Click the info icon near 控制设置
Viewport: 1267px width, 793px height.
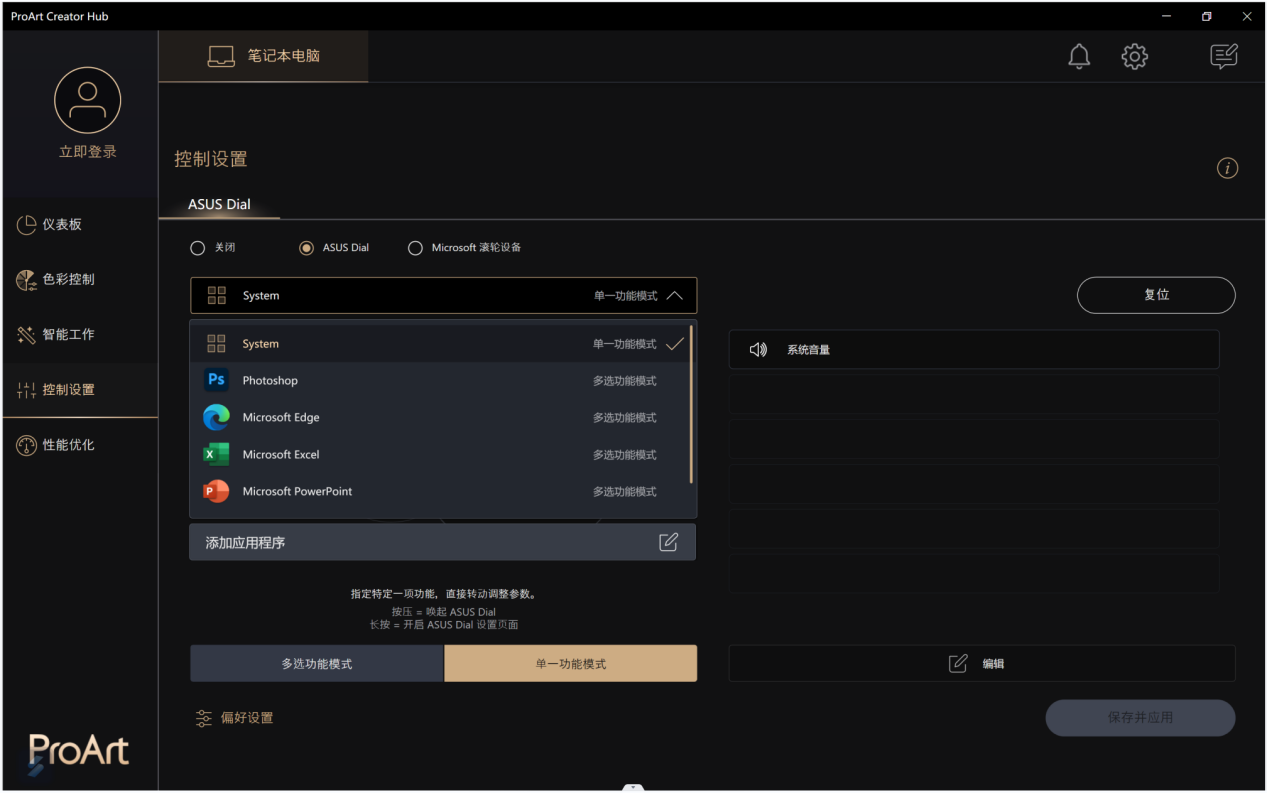[x=1227, y=168]
